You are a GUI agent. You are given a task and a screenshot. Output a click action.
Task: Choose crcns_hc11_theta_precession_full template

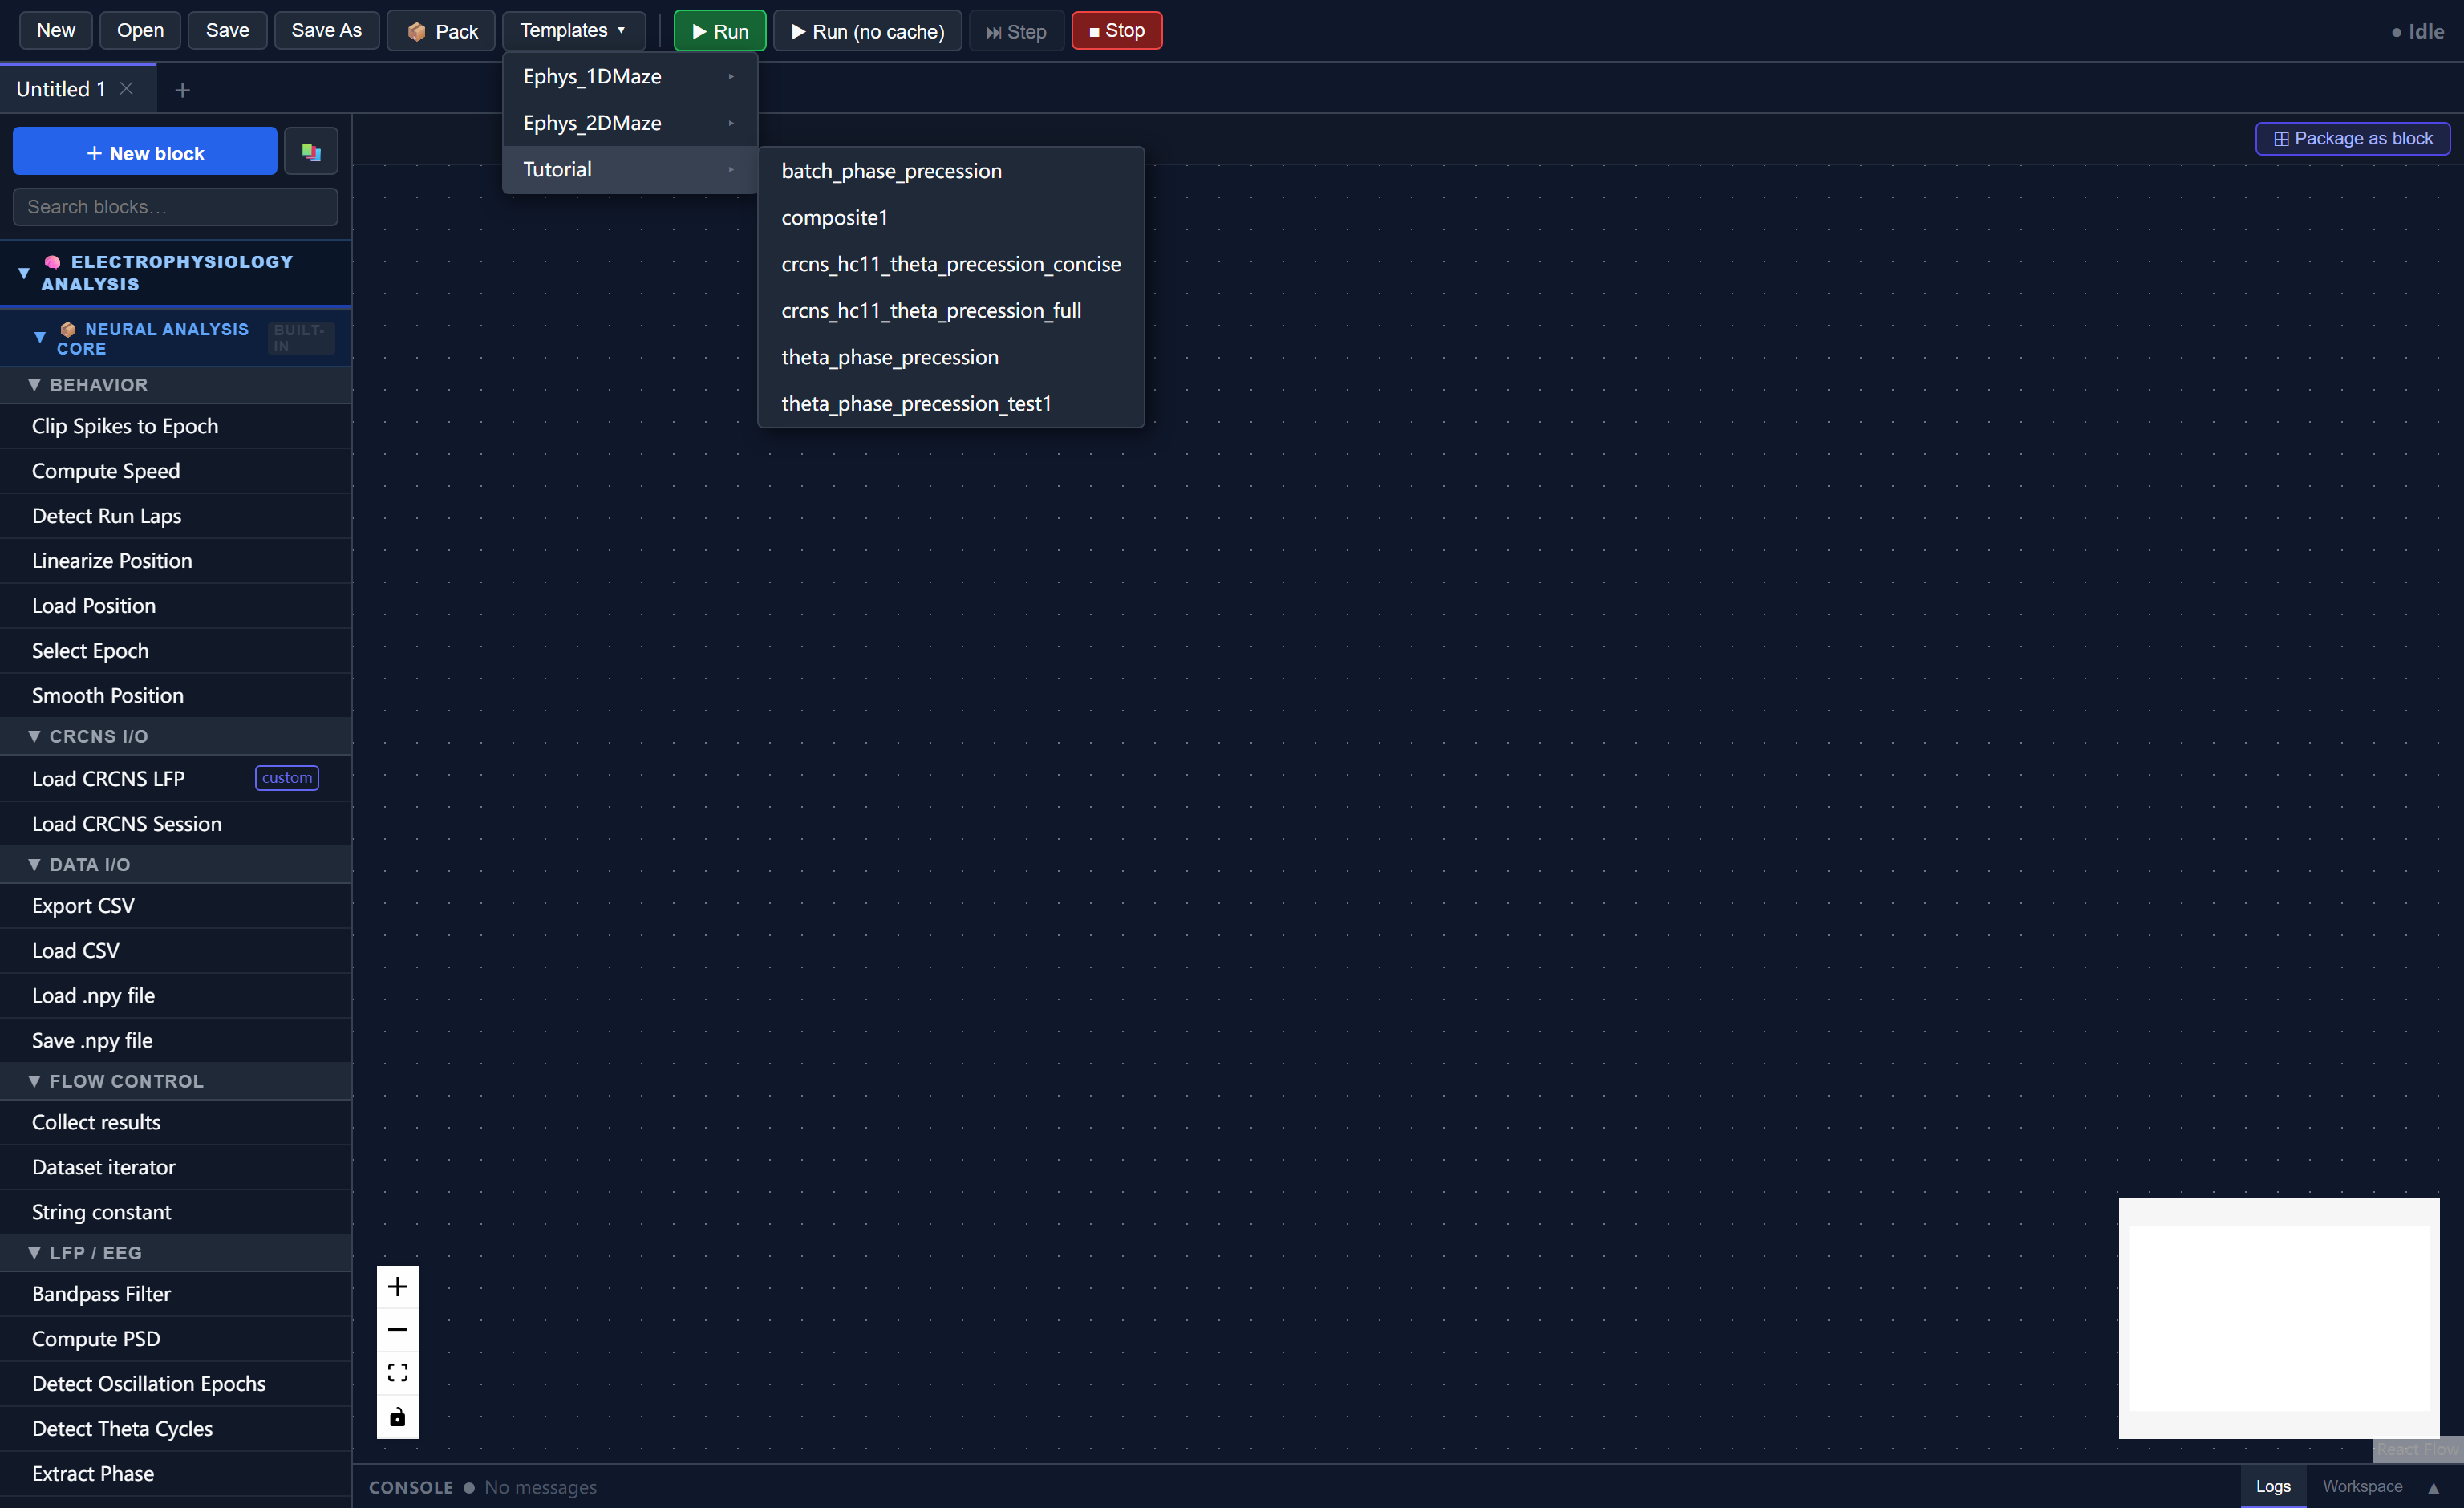click(x=930, y=311)
